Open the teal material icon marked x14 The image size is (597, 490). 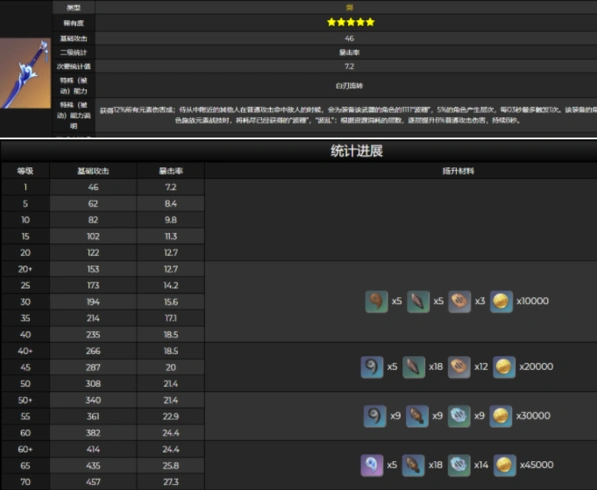point(459,465)
